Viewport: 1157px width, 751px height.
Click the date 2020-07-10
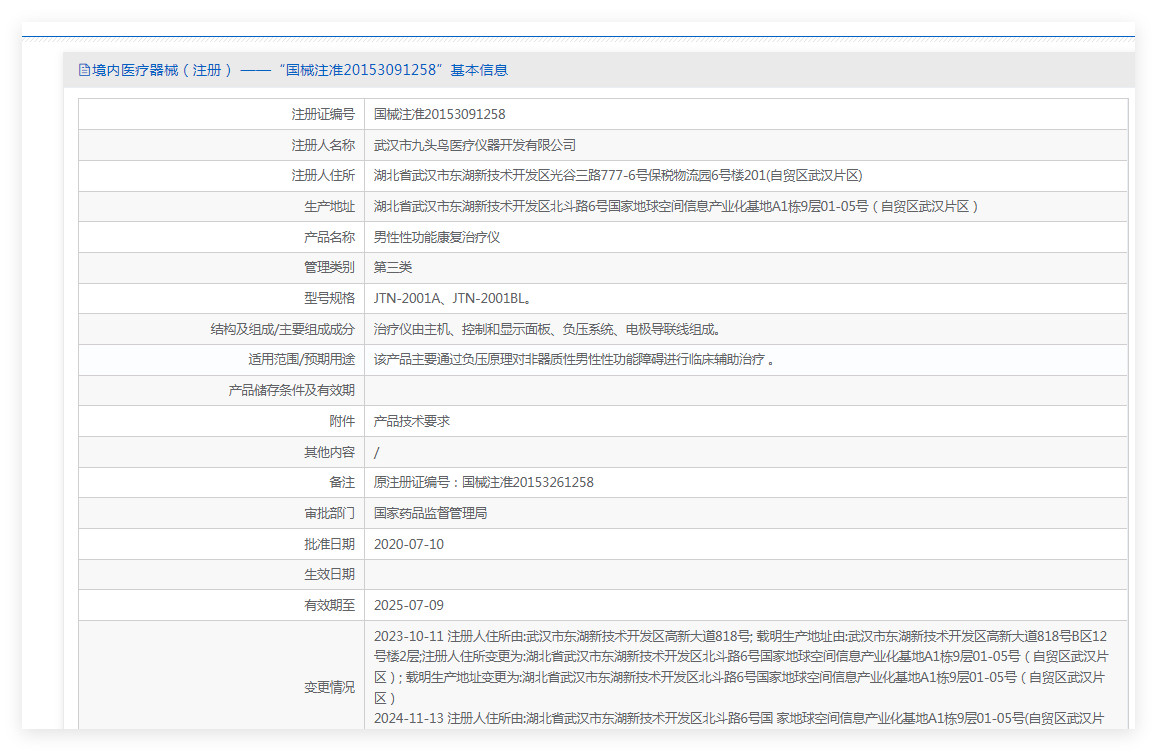pyautogui.click(x=409, y=544)
